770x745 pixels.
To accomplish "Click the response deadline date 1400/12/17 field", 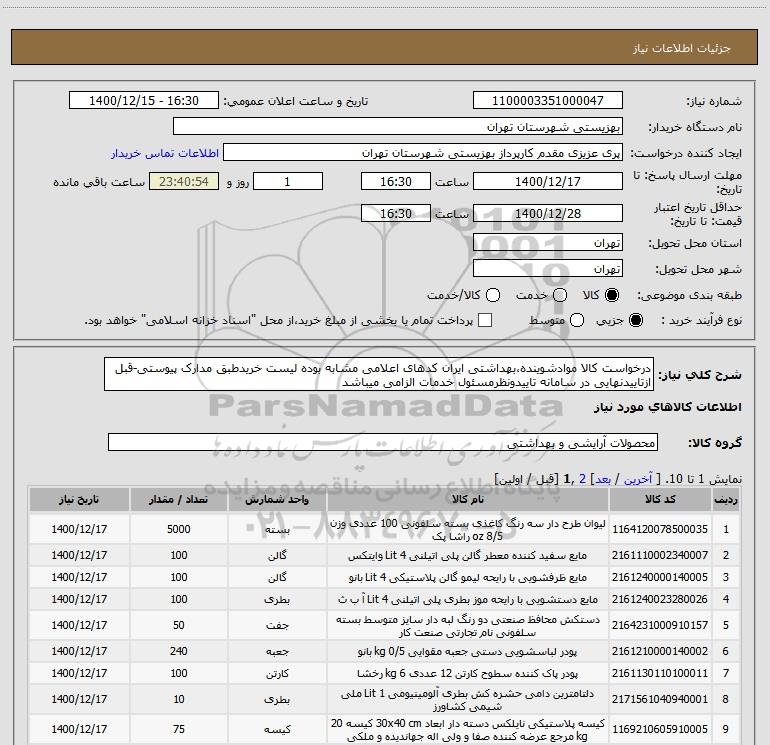I will tap(548, 181).
